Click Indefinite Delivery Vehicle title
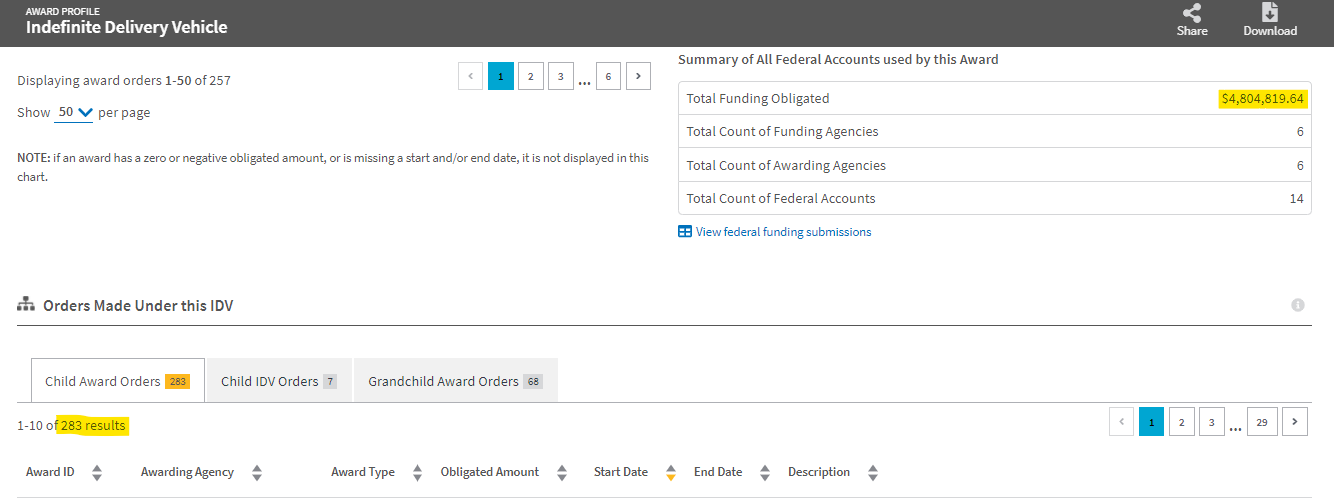This screenshot has height=501, width=1334. click(x=127, y=28)
